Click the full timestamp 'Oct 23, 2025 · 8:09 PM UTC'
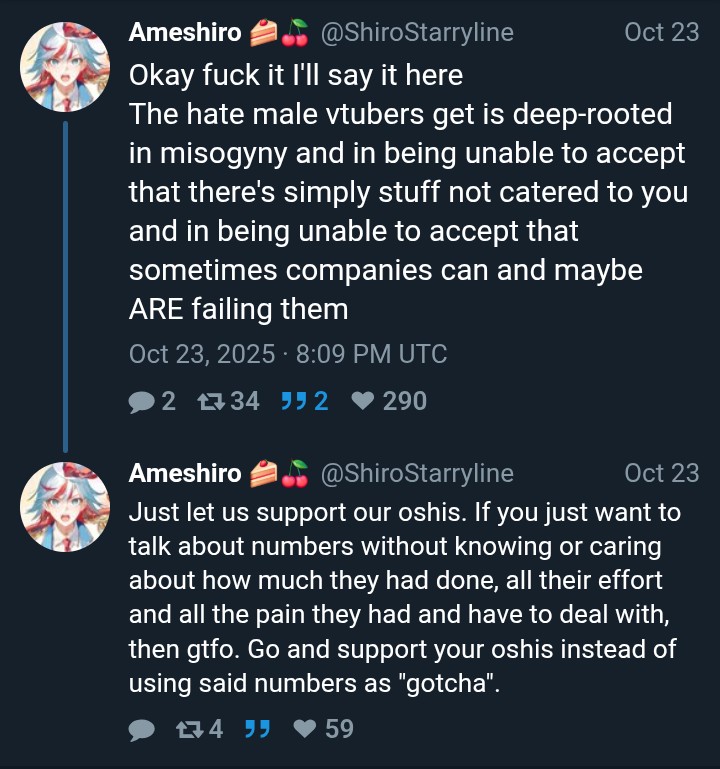 pos(288,354)
